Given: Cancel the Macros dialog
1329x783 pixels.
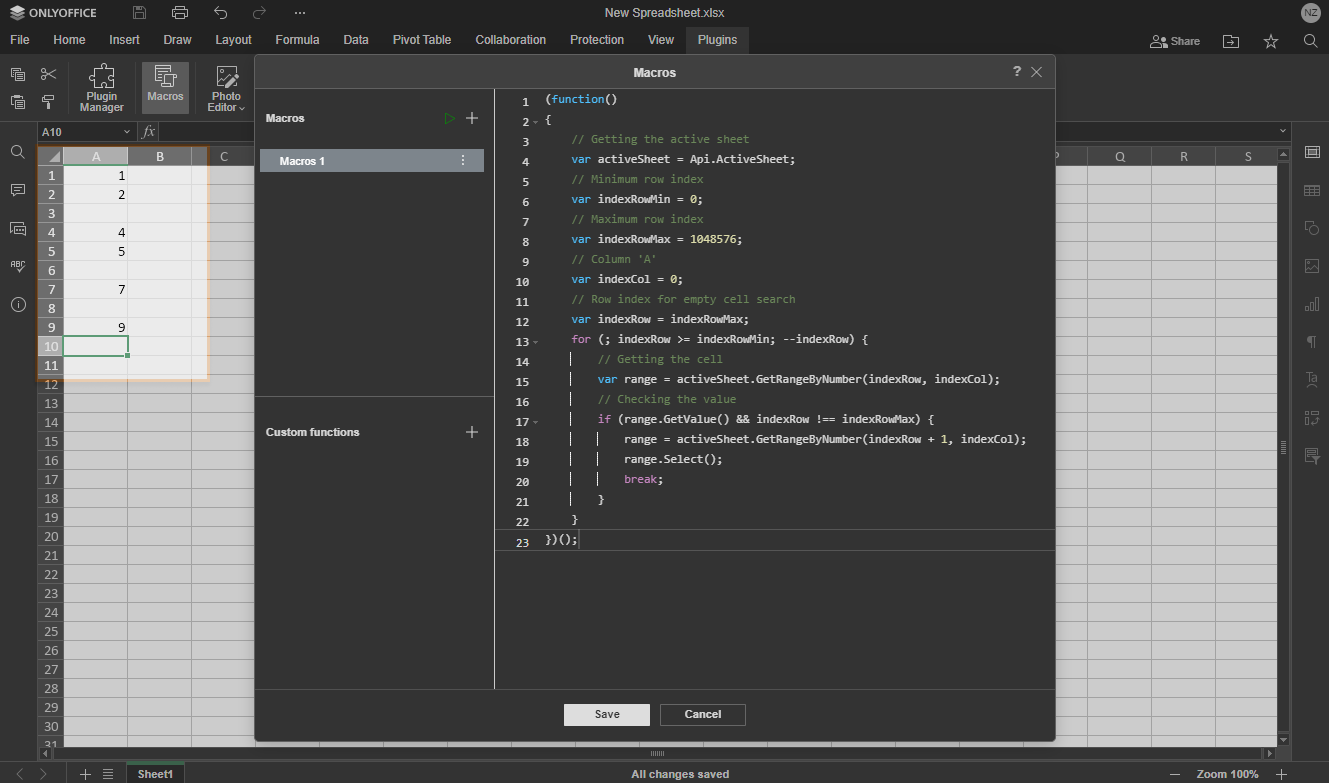Looking at the screenshot, I should (703, 714).
